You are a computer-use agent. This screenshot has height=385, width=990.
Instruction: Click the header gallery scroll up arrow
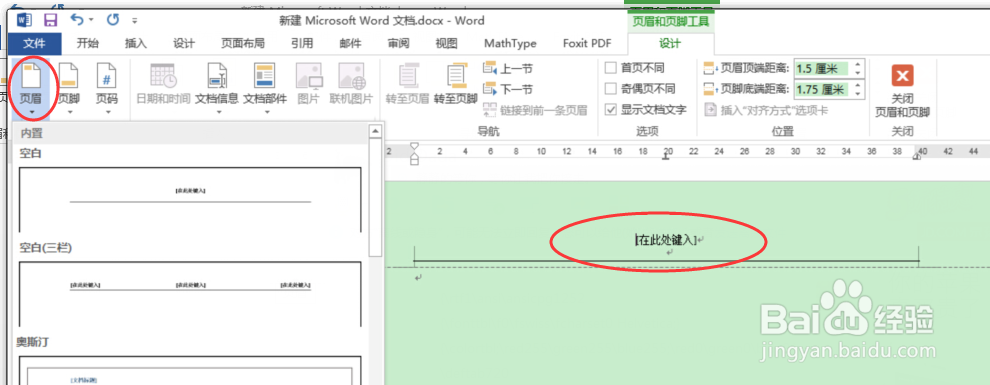[x=375, y=131]
